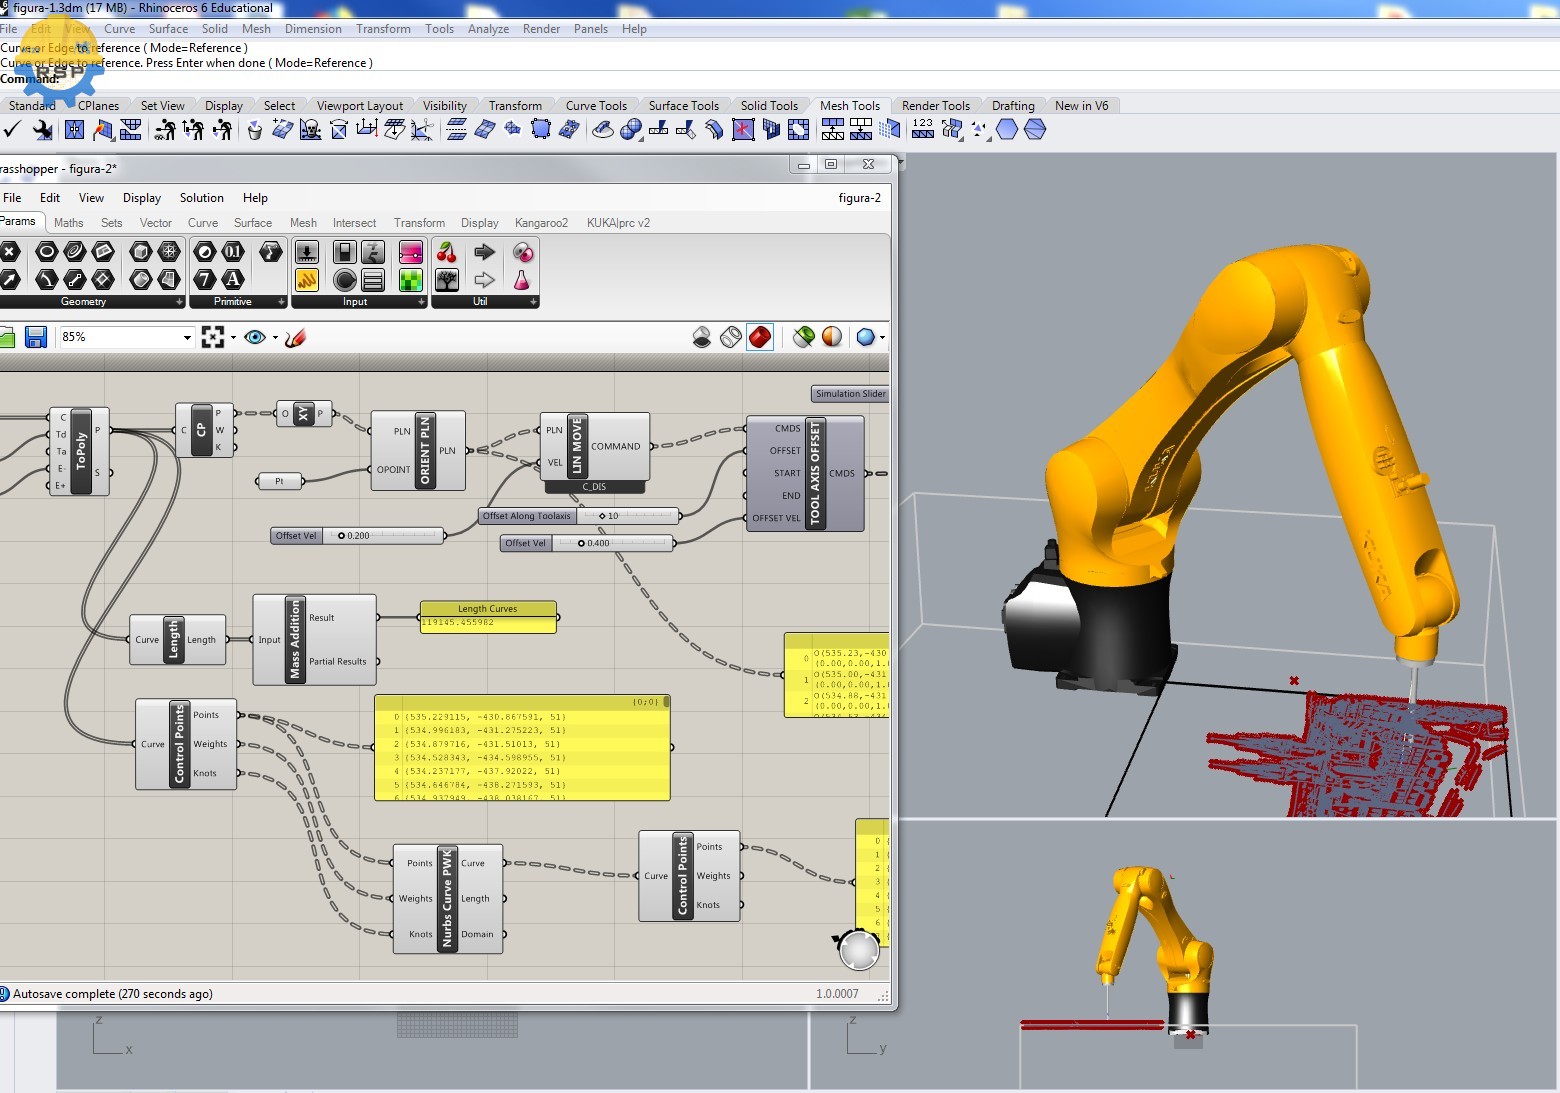Adjust the Offset Vel 0.200 slider
This screenshot has width=1560, height=1093.
(358, 536)
